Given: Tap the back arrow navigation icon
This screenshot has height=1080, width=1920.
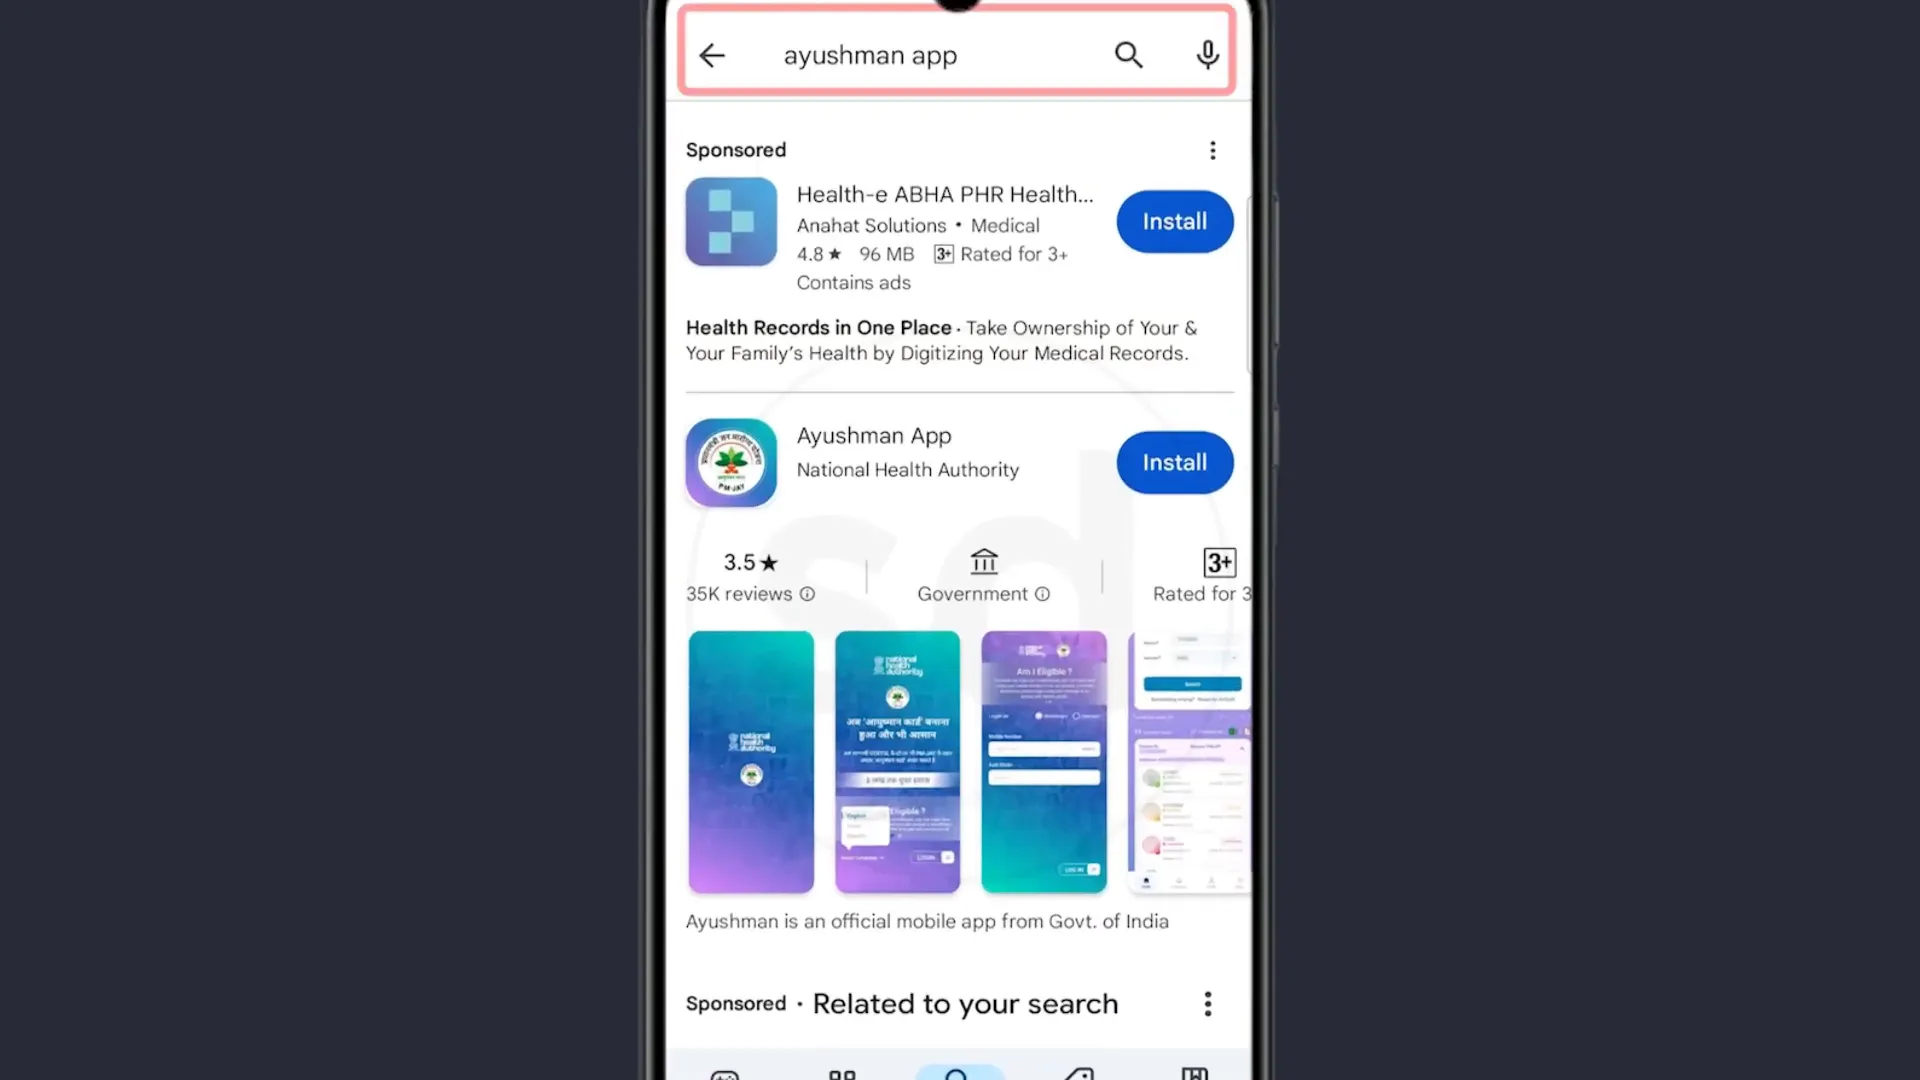Looking at the screenshot, I should (x=712, y=54).
